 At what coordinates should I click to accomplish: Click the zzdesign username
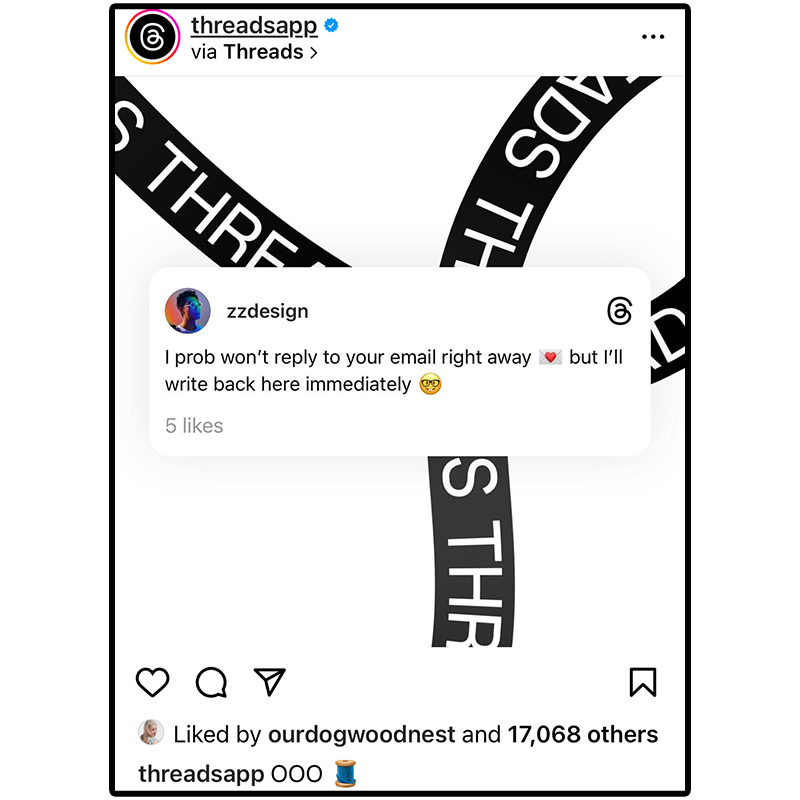click(267, 311)
